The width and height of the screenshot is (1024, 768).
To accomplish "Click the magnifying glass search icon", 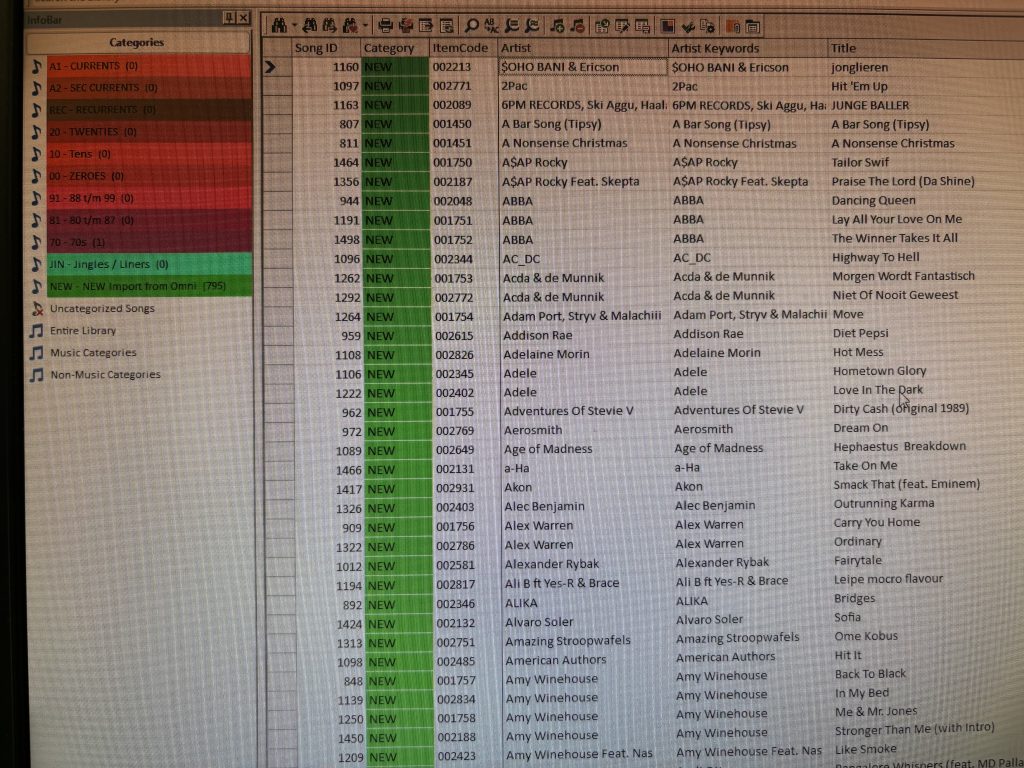I will [472, 25].
